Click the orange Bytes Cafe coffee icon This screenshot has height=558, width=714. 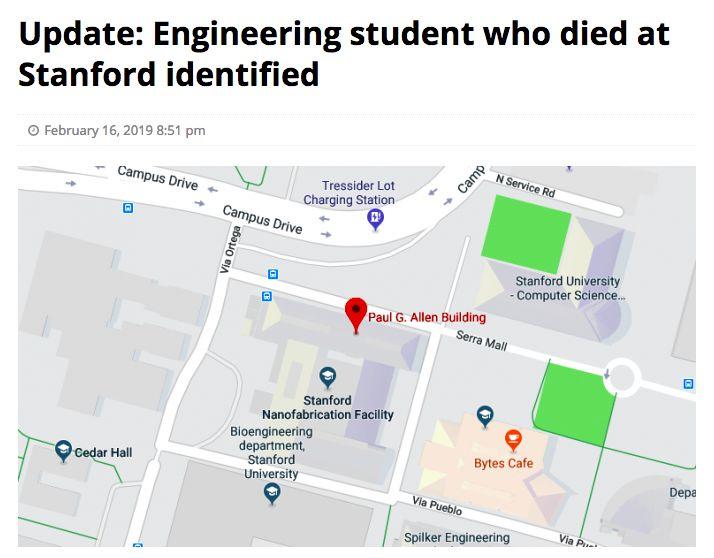click(513, 439)
